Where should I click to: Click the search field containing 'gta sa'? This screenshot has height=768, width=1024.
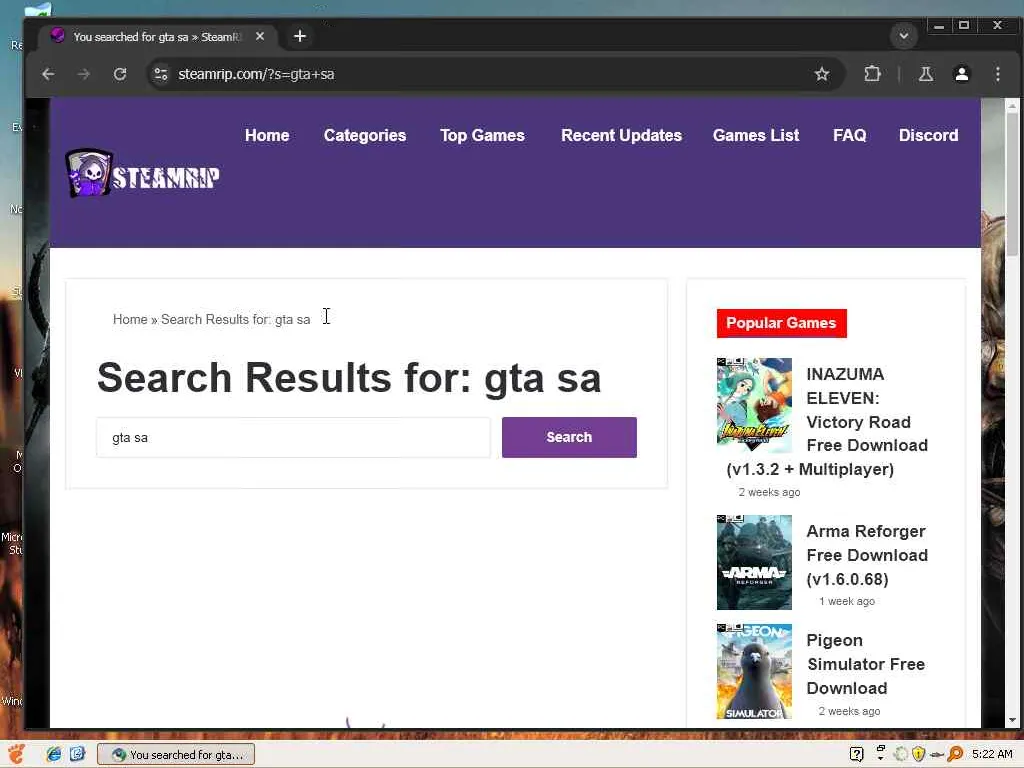293,438
